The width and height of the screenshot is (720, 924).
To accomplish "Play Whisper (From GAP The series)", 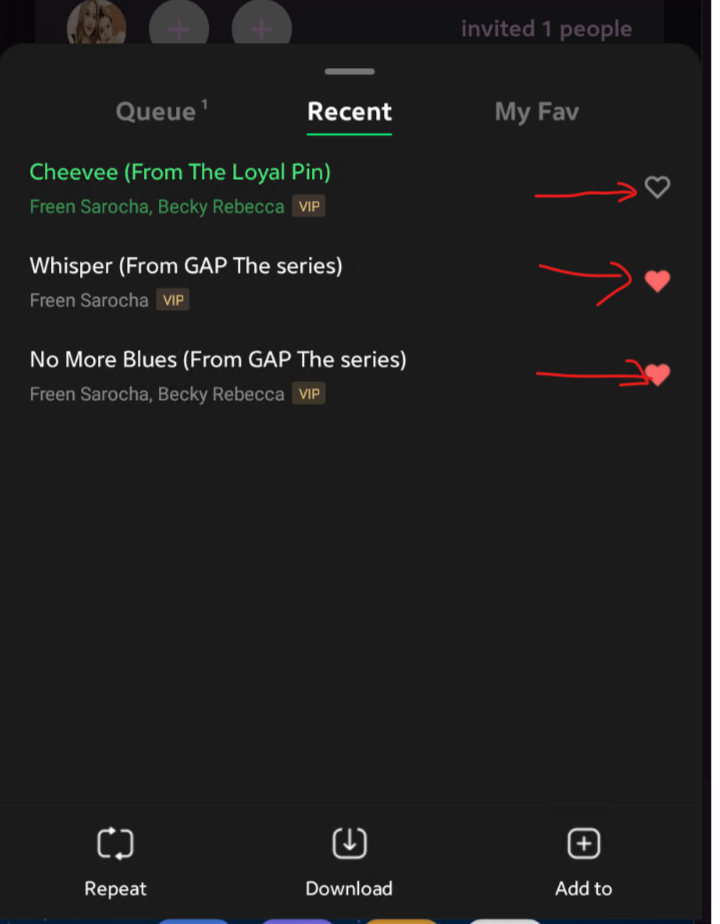I will pos(186,266).
